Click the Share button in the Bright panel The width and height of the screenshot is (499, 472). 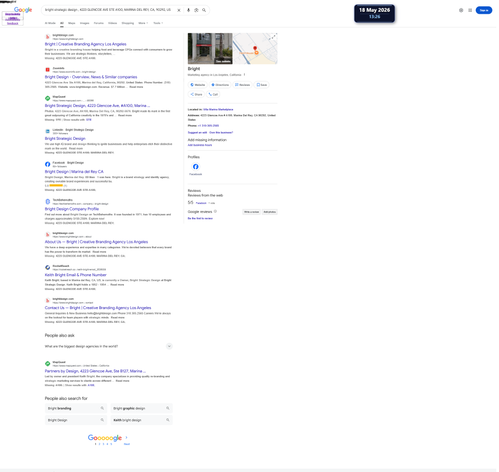point(197,95)
